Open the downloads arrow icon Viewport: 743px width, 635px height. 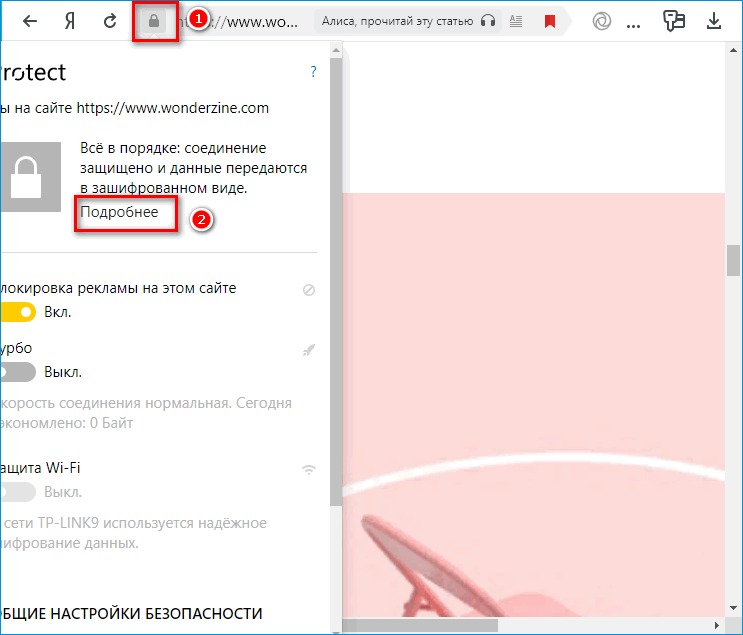(x=714, y=21)
